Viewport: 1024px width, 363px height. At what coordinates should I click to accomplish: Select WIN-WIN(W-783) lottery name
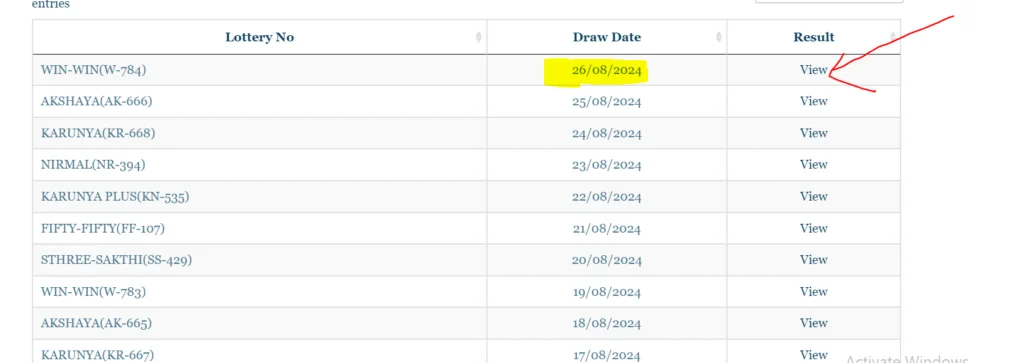[x=93, y=292]
